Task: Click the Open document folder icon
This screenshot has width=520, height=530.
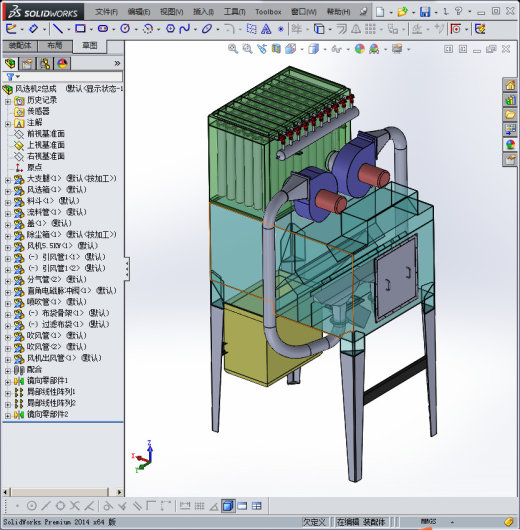Action: point(402,12)
